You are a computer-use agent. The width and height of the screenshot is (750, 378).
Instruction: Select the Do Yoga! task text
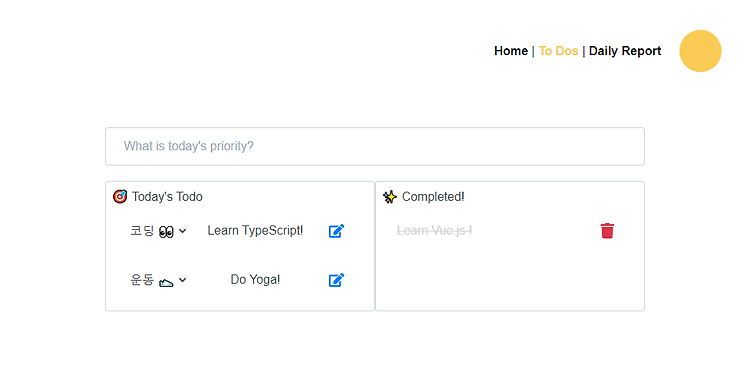point(255,279)
